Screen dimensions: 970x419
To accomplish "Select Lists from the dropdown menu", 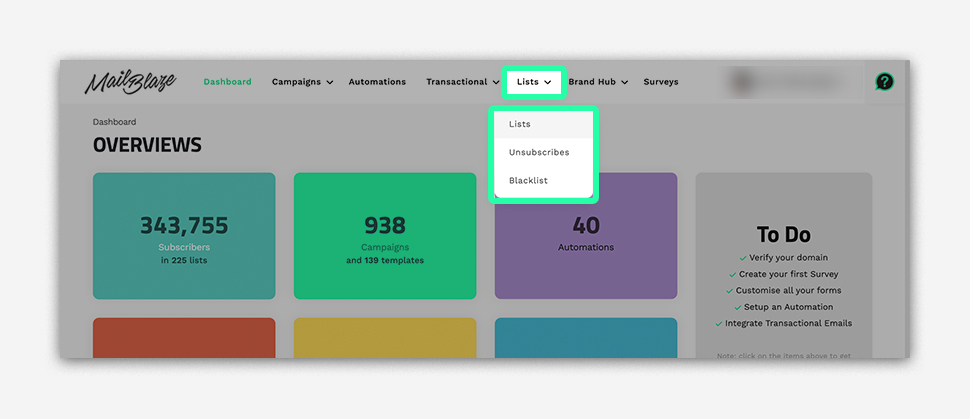I will 520,124.
